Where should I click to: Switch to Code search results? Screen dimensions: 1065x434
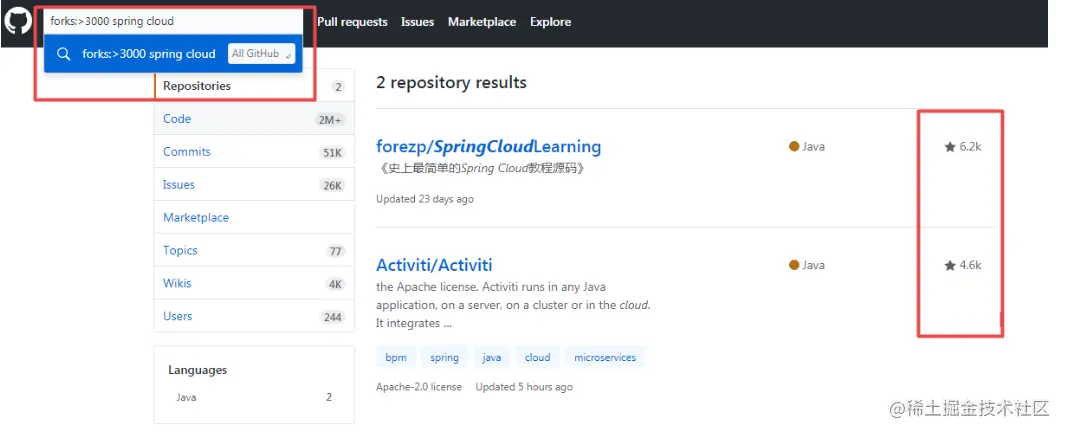(x=254, y=119)
